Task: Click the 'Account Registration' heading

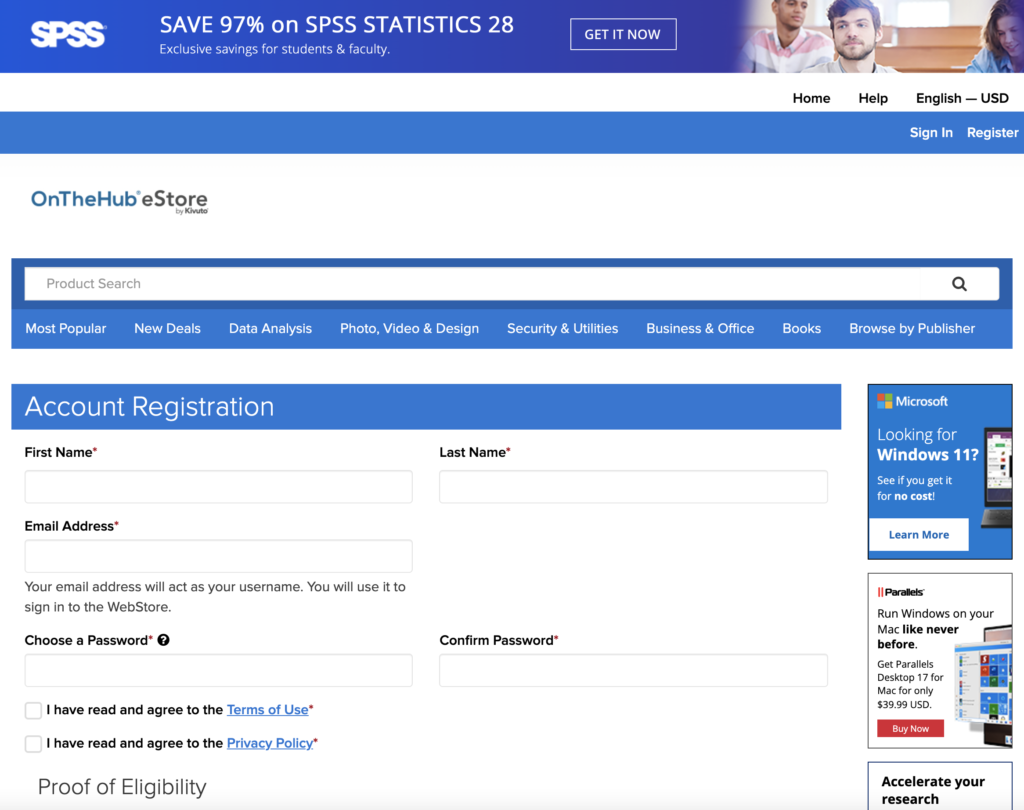Action: (150, 406)
